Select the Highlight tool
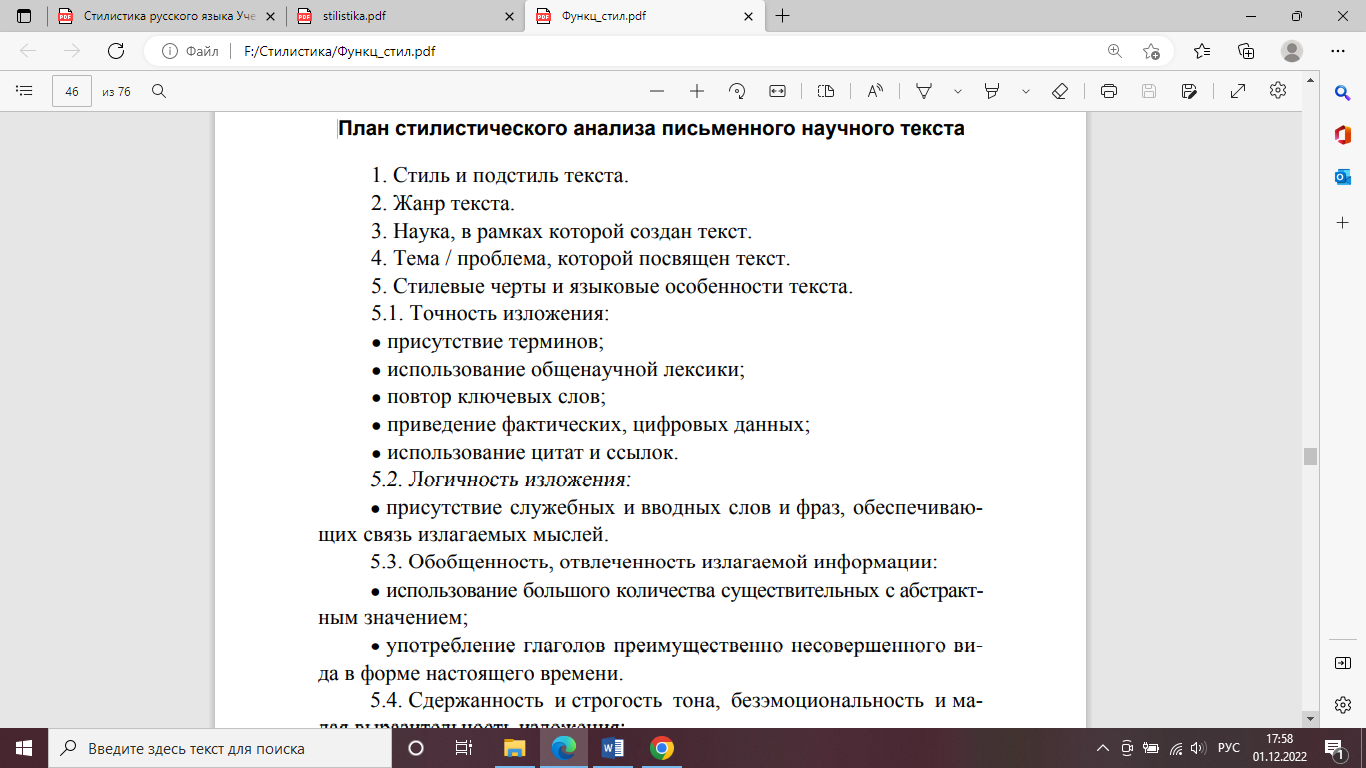The image size is (1366, 768). tap(992, 91)
